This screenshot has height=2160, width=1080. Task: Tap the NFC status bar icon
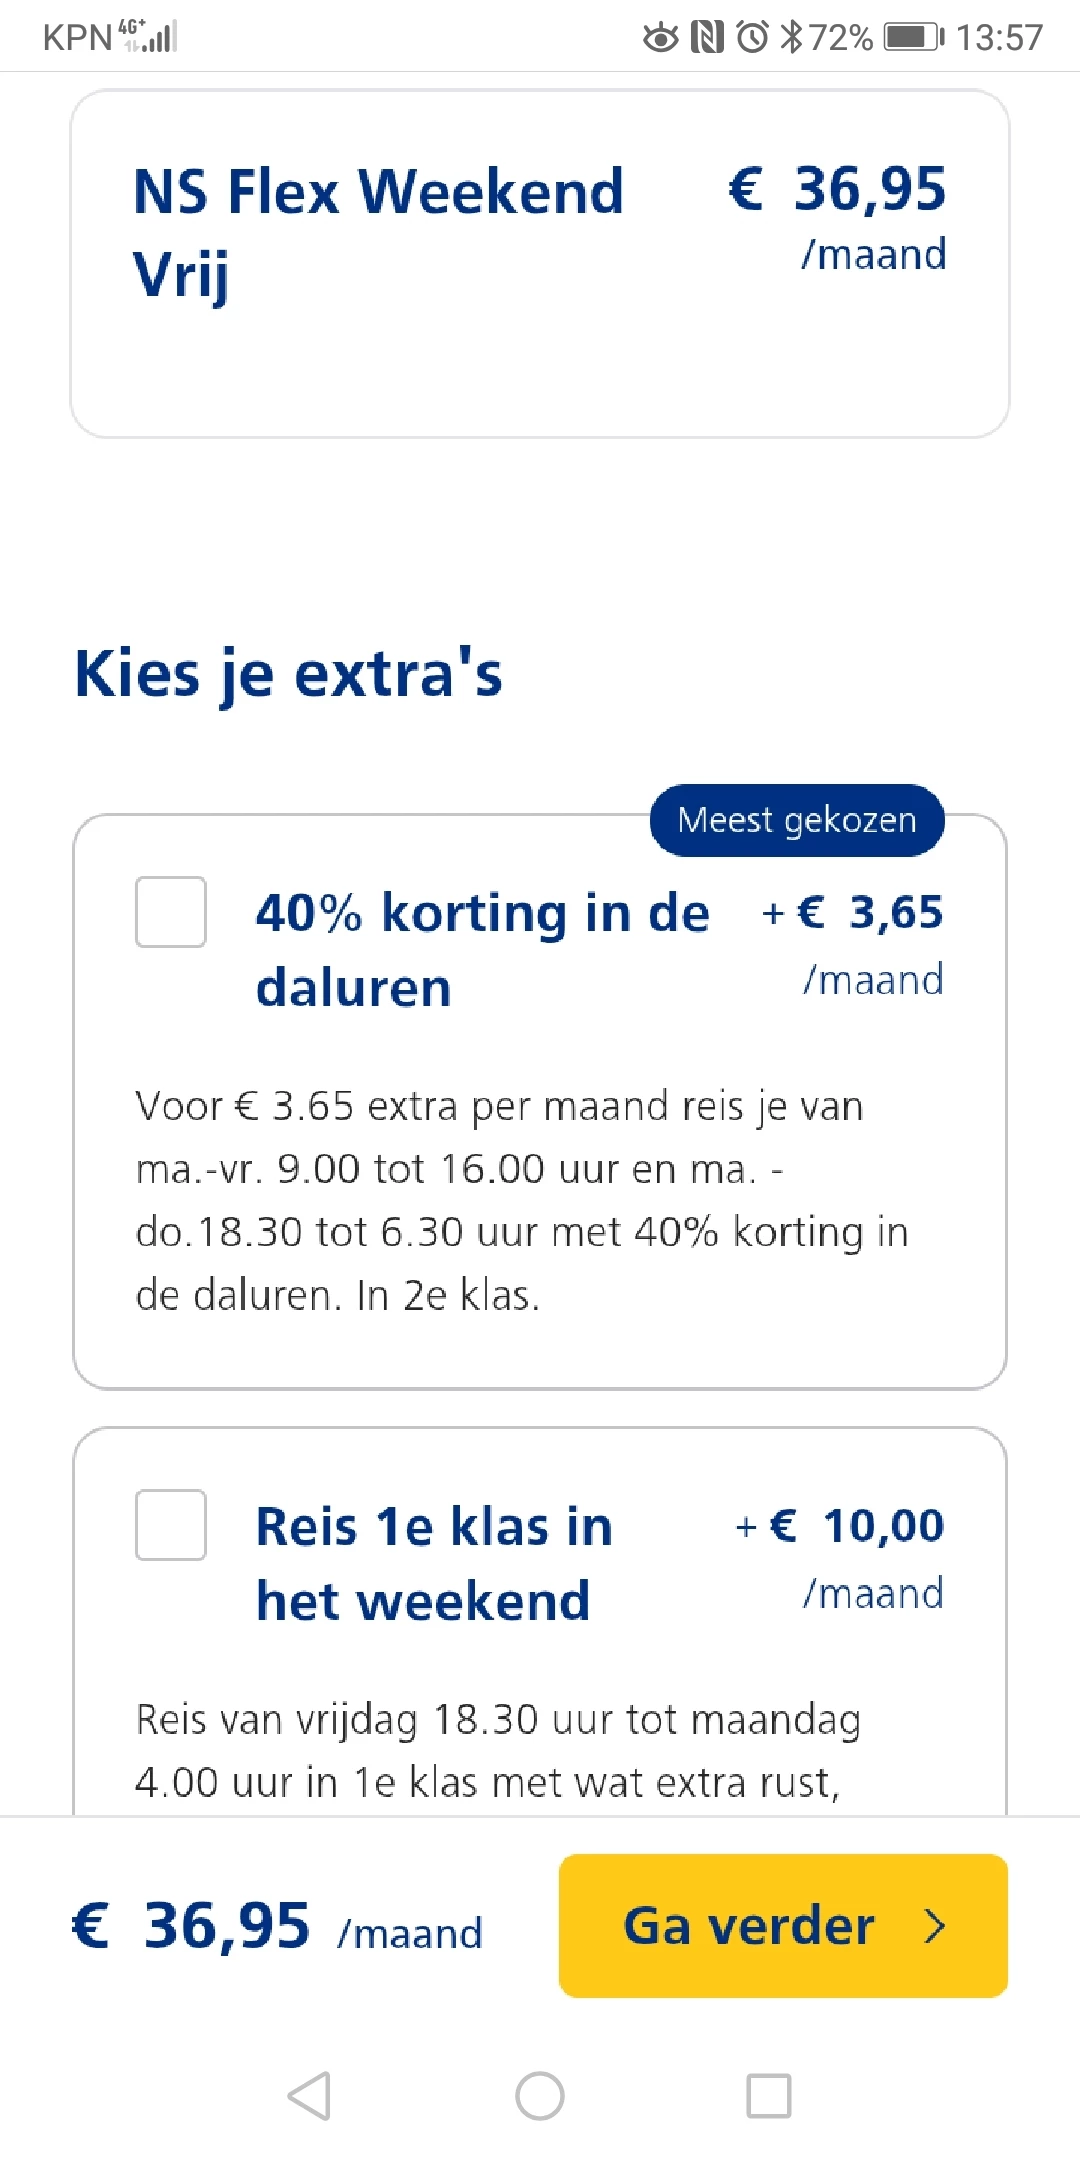(x=707, y=38)
